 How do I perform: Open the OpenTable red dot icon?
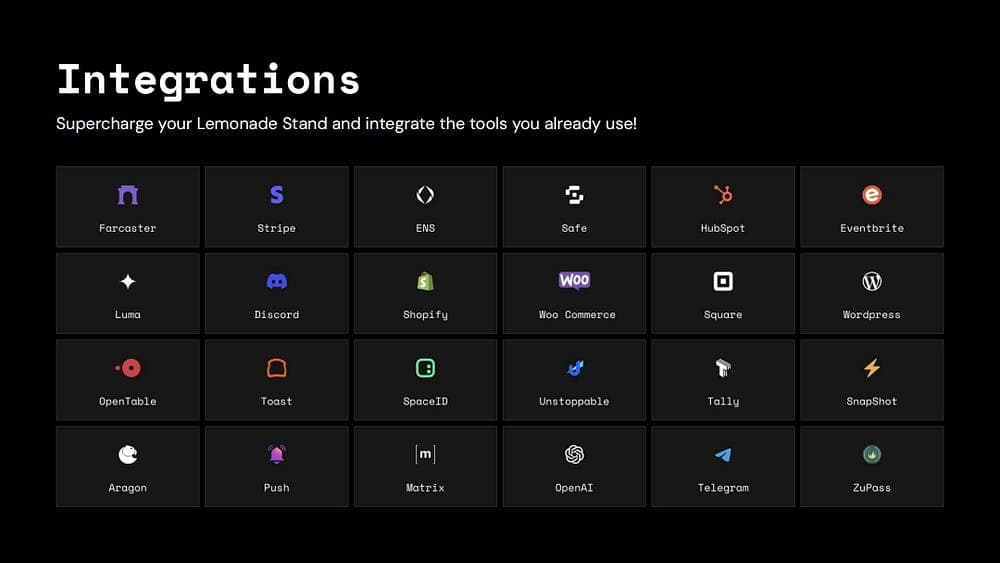click(128, 368)
